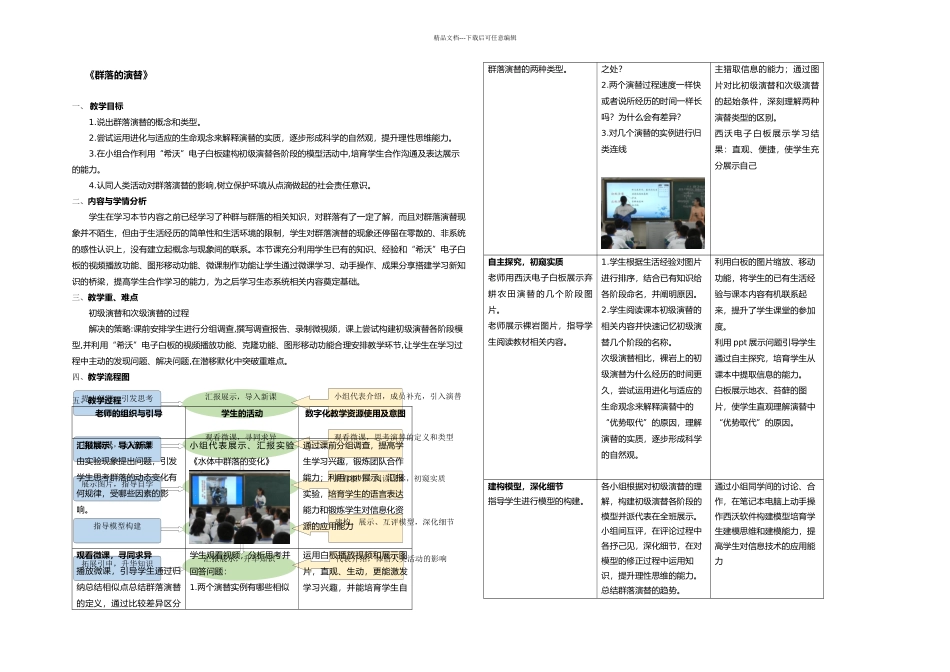Click the classroom photo in the left table
This screenshot has width=950, height=672.
pyautogui.click(x=239, y=508)
